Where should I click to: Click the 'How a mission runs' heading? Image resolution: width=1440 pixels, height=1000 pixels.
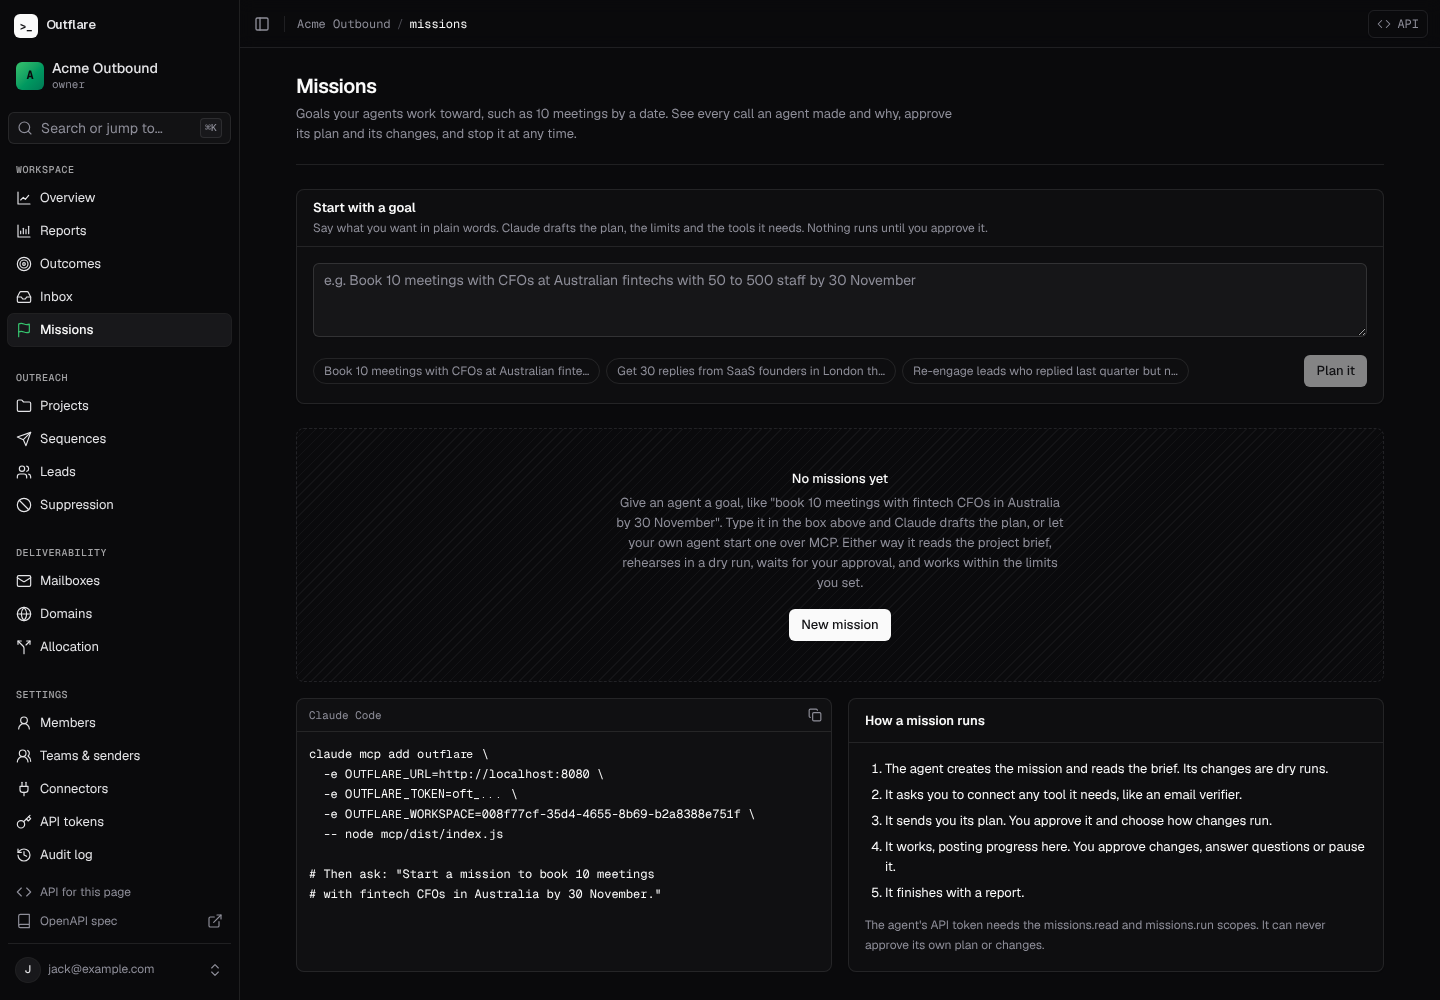click(925, 721)
